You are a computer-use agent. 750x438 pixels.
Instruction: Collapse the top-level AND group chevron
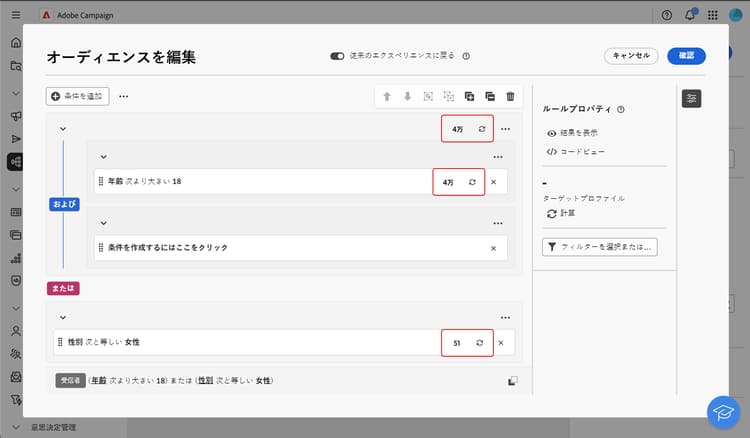tap(63, 129)
